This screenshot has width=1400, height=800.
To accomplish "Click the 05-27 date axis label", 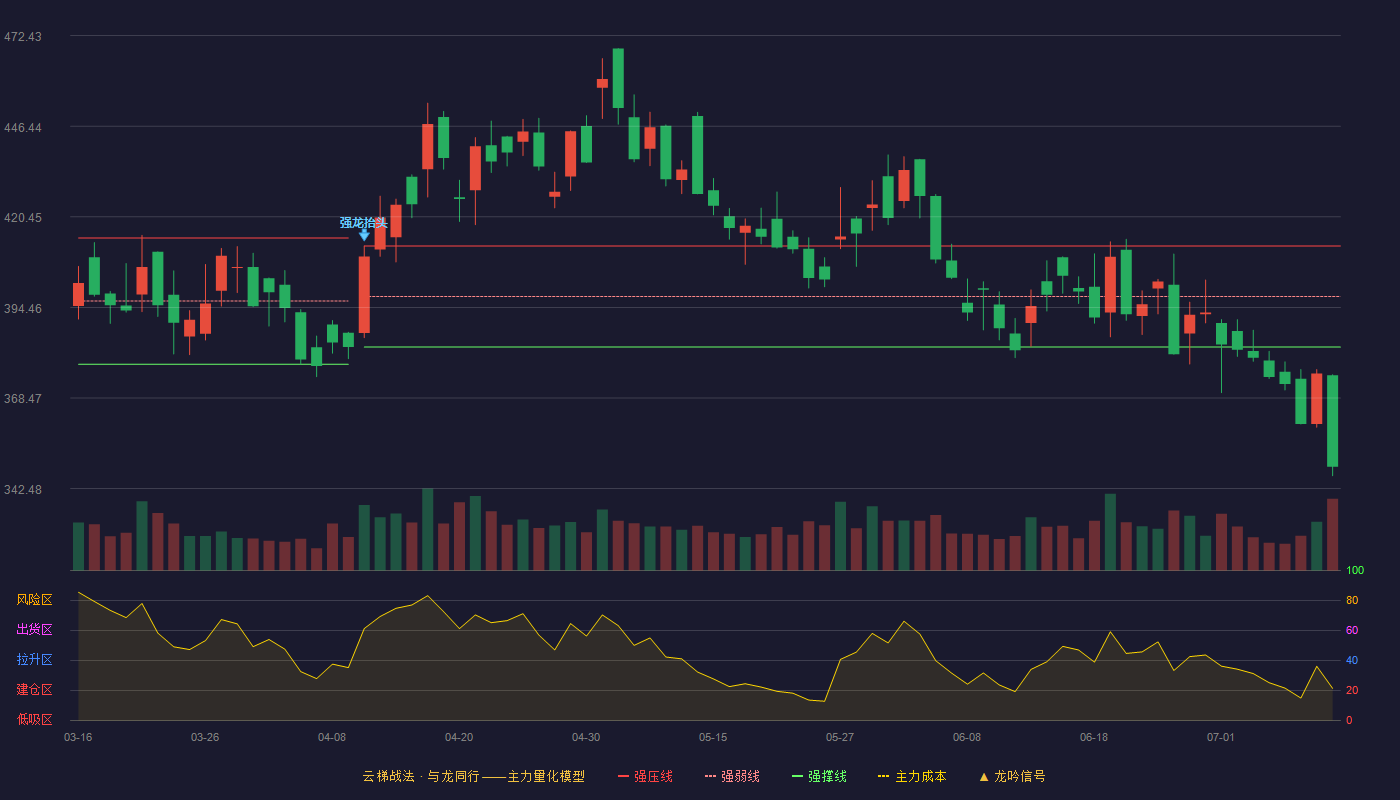I will coord(840,737).
